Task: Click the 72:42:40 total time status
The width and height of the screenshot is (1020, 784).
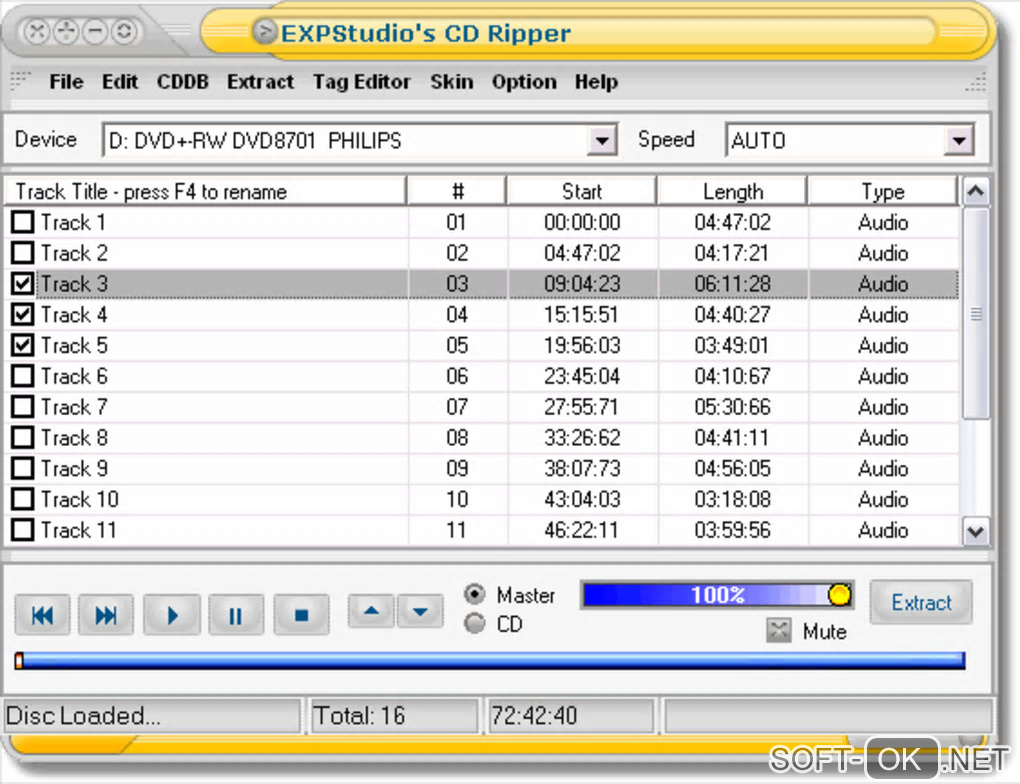Action: coord(570,716)
